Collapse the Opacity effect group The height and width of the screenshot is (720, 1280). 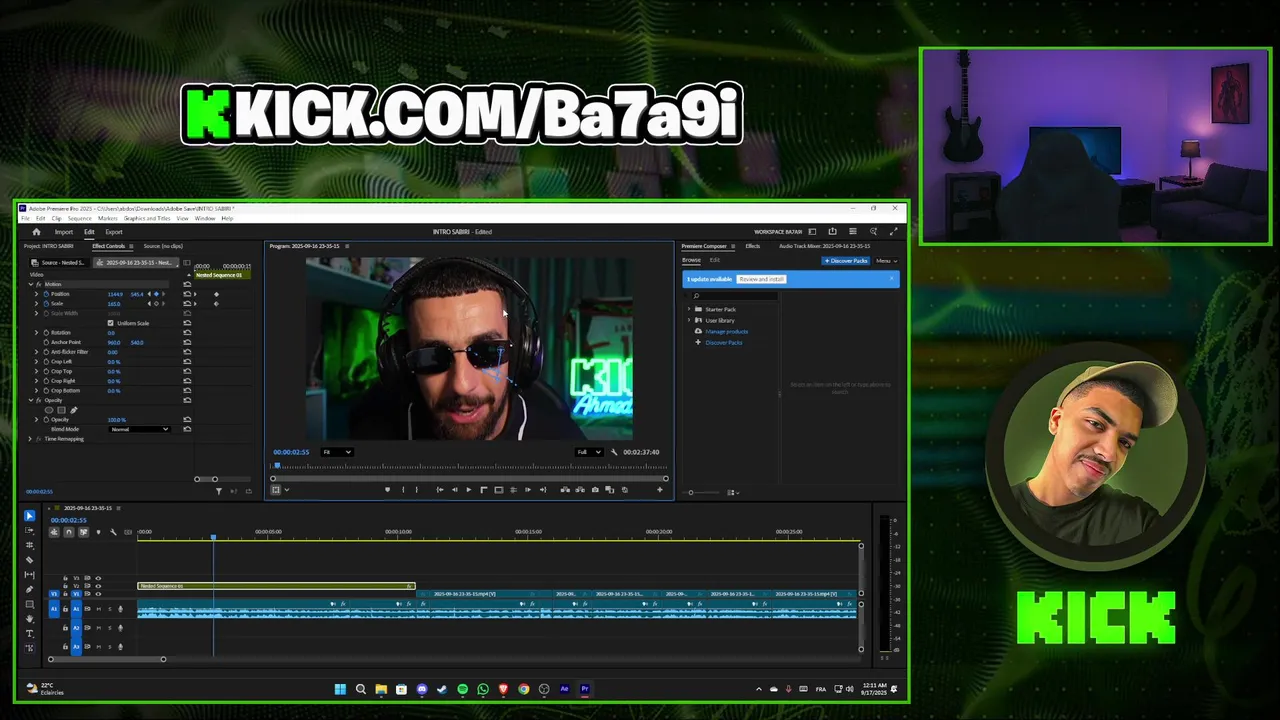[x=30, y=400]
